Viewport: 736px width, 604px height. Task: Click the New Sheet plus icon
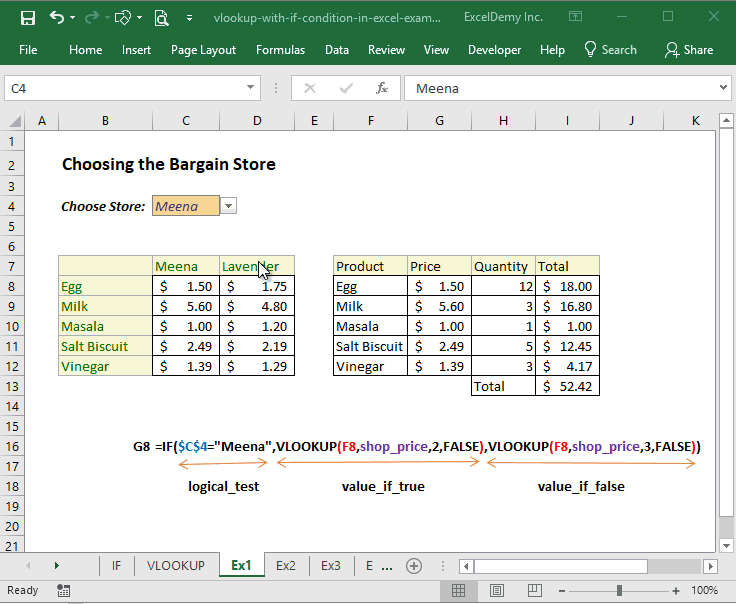click(413, 565)
